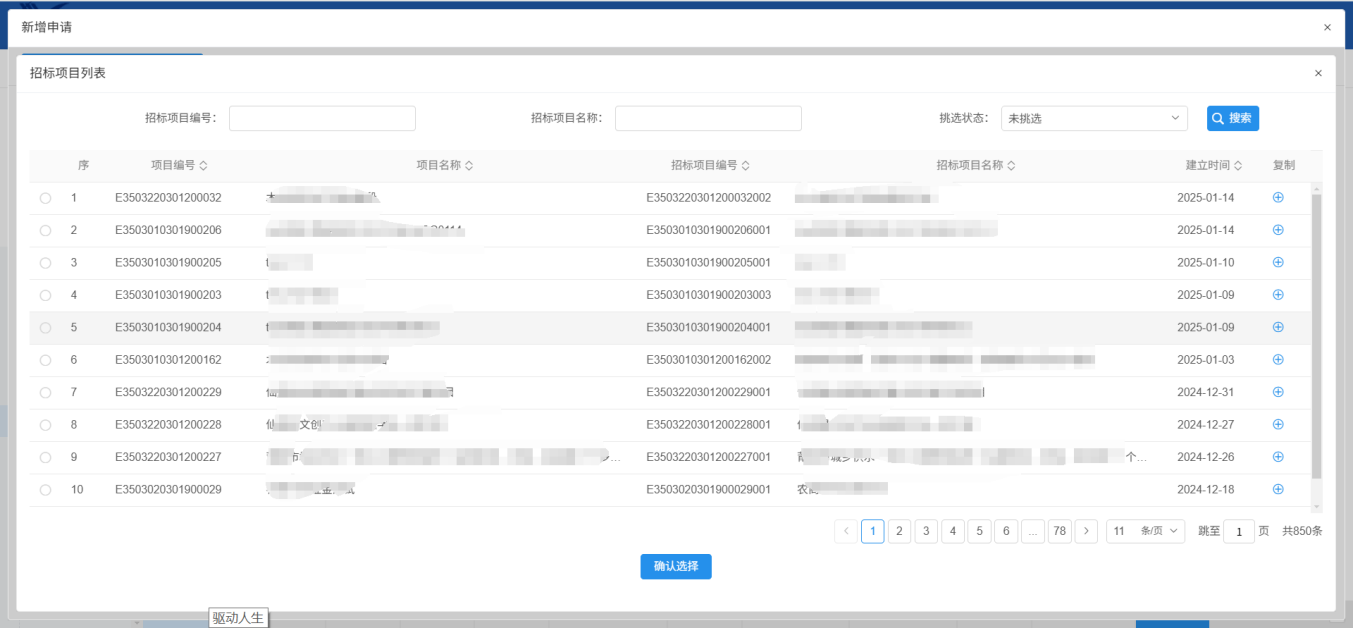Click the copy plus icon in row 3
This screenshot has height=628, width=1353.
[x=1277, y=262]
